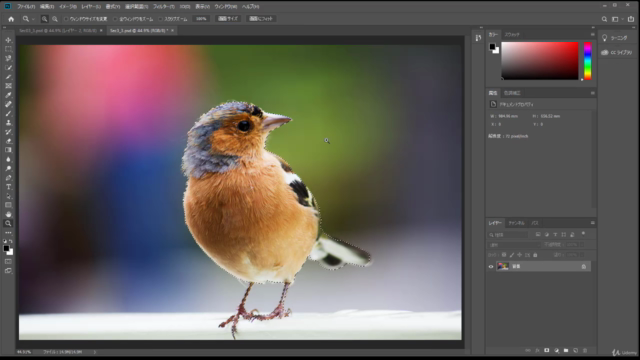The image size is (640, 360).
Task: Hide the 背景 layer with eye icon
Action: [x=491, y=267]
